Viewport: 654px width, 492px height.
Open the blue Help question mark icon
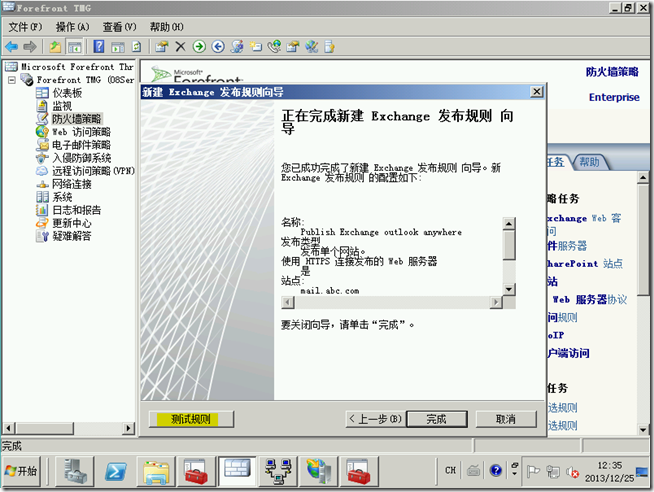pos(99,46)
